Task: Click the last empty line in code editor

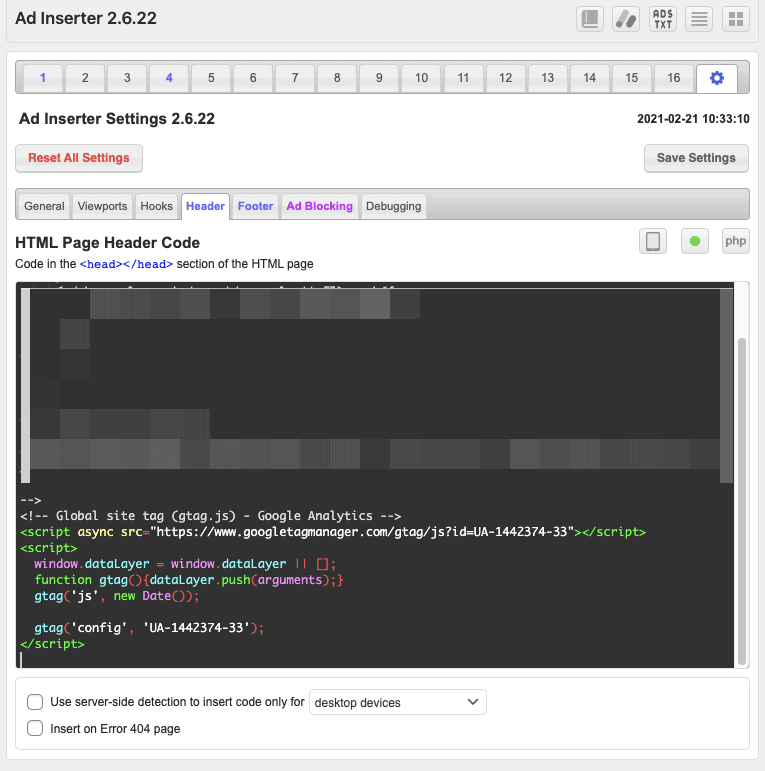Action: click(376, 659)
